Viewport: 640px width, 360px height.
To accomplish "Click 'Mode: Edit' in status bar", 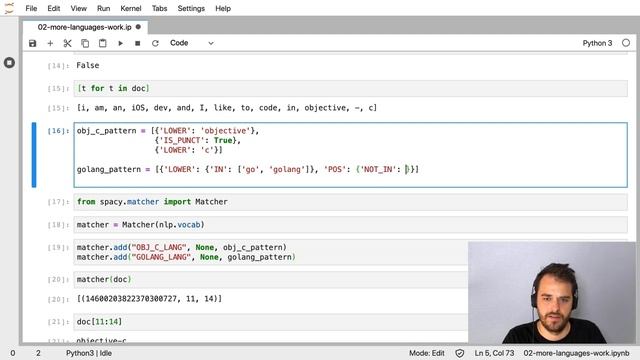I will (427, 353).
